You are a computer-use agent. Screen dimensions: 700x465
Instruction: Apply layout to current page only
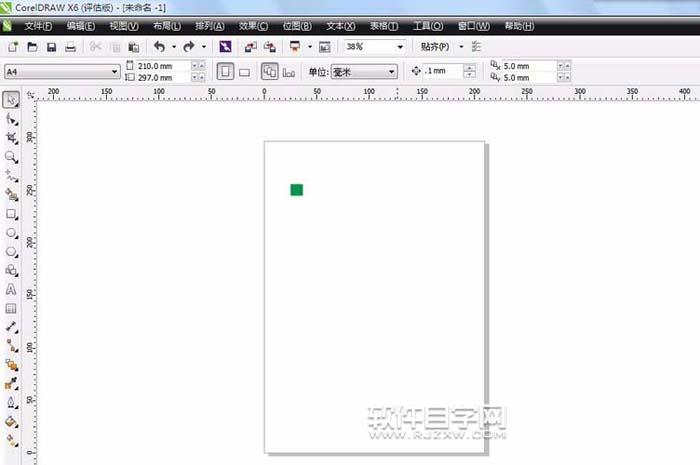[289, 72]
